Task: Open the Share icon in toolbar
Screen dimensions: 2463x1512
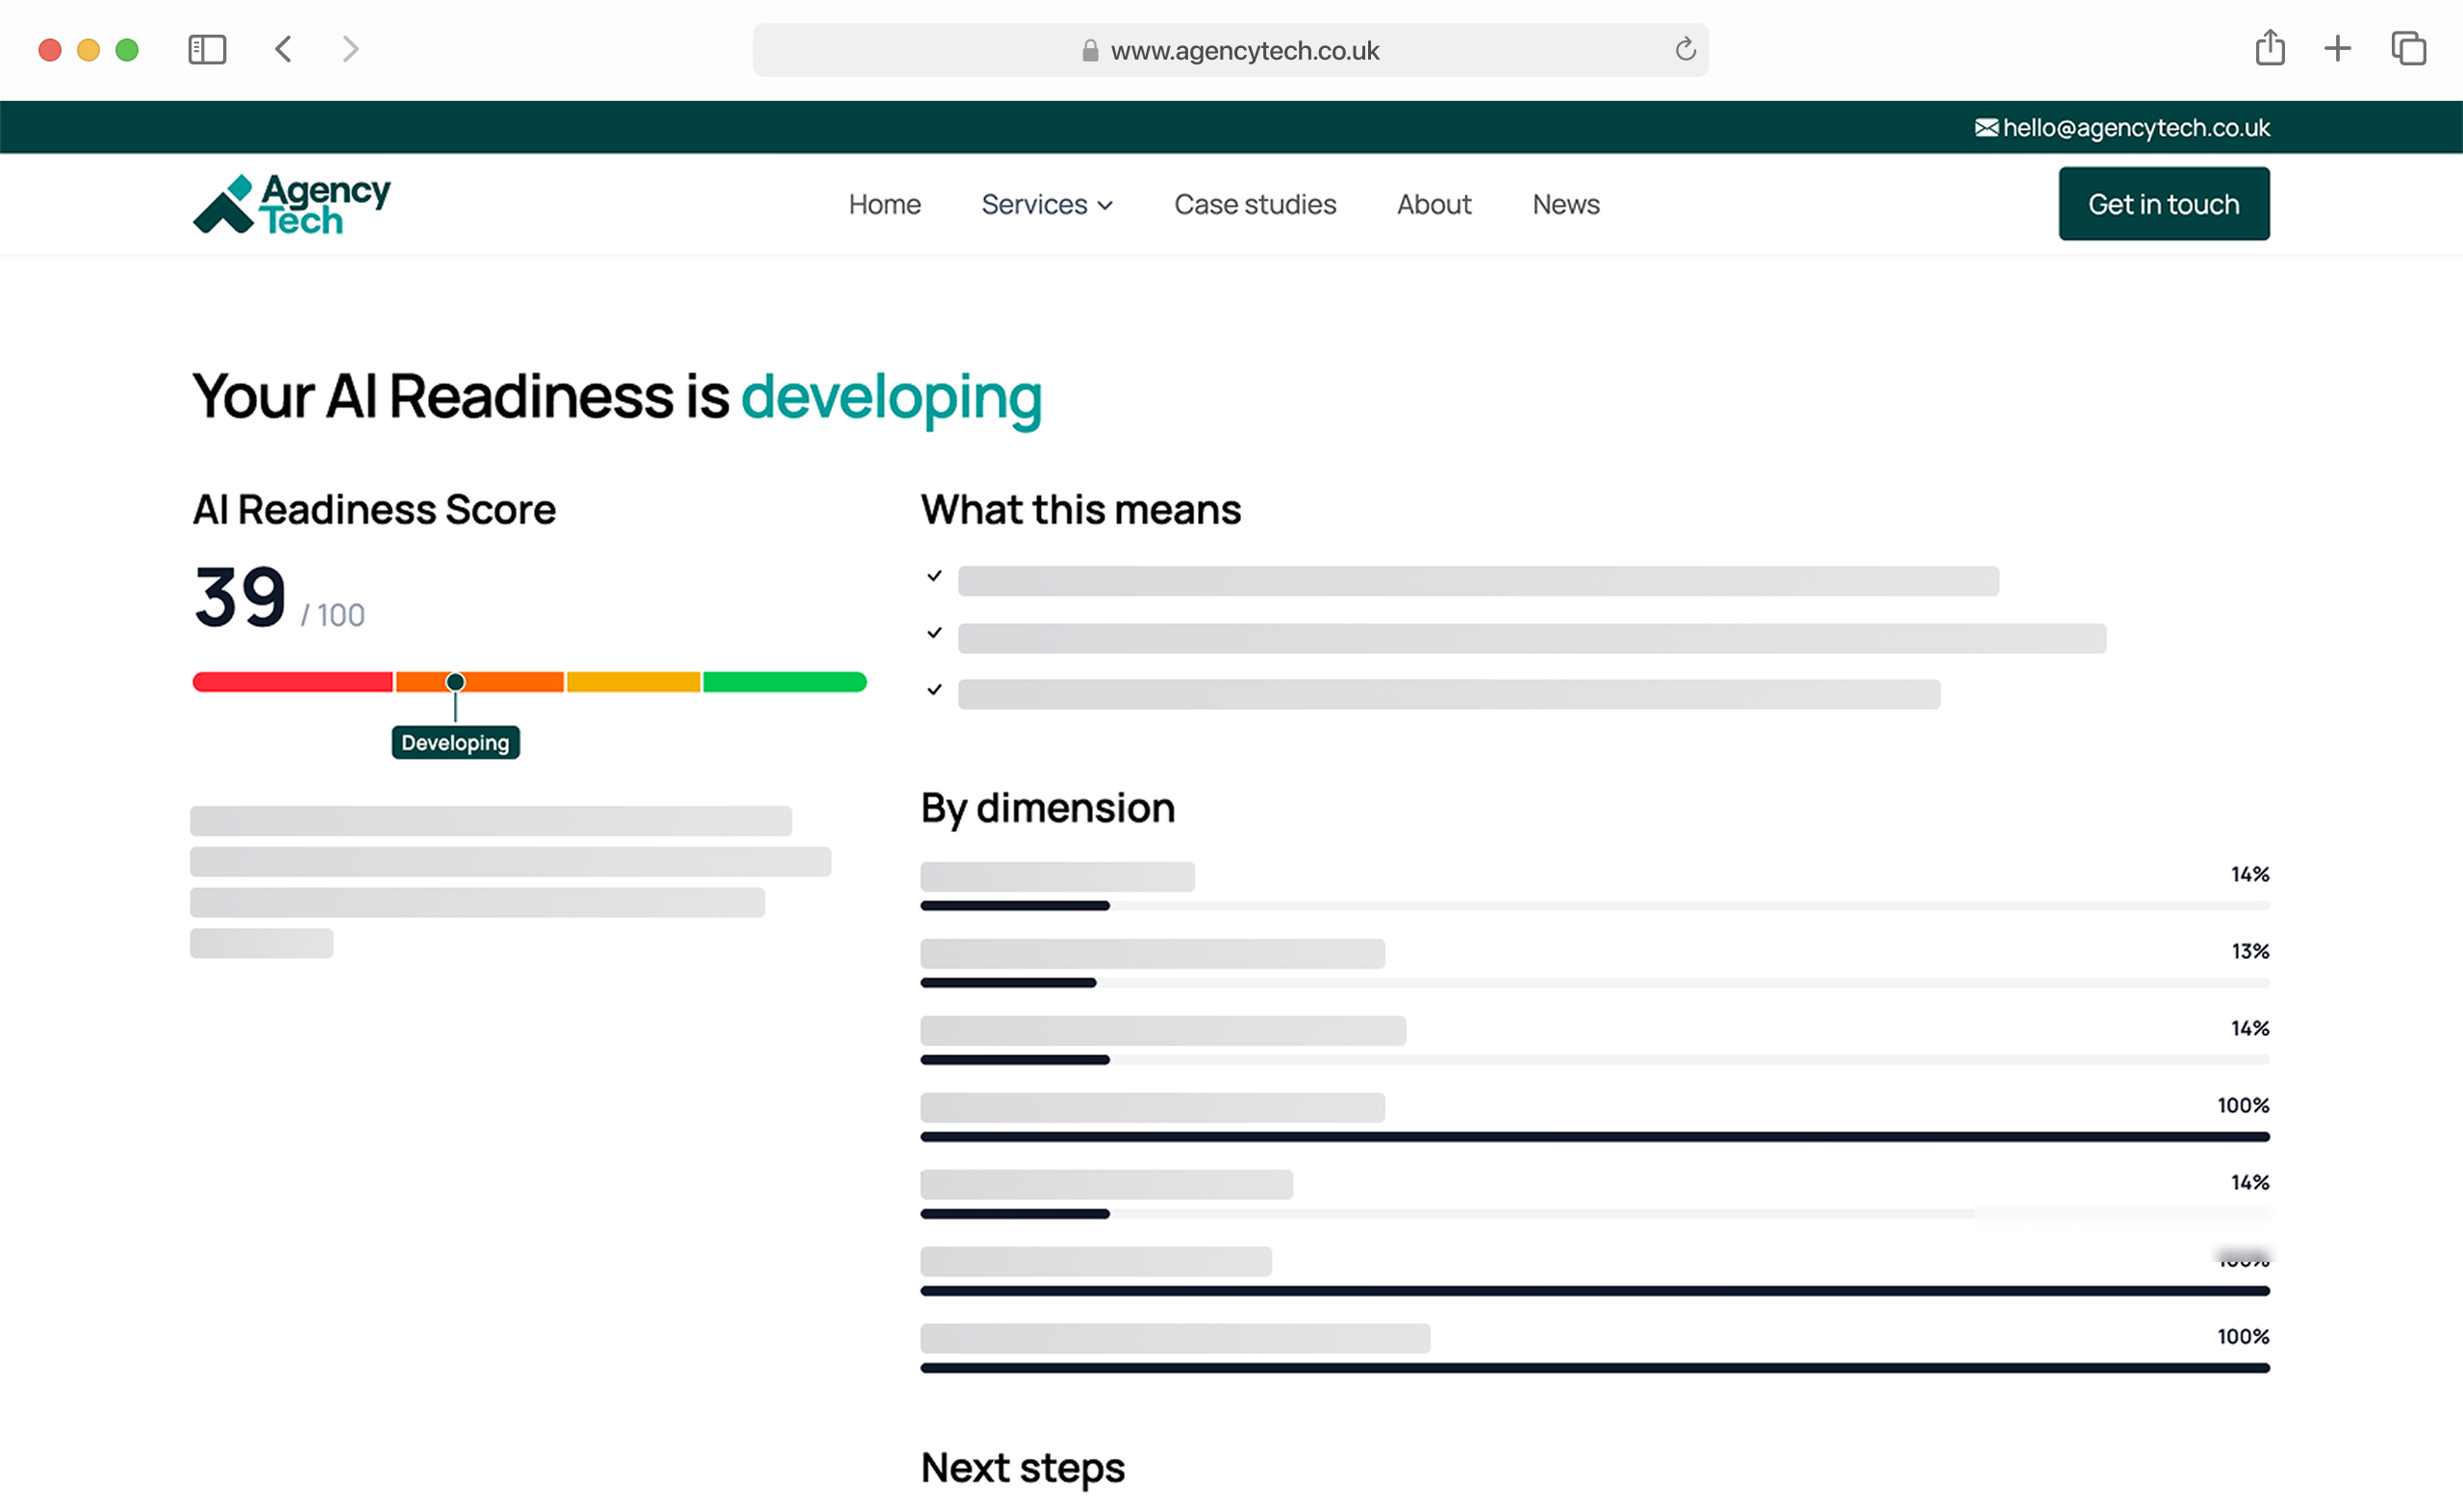Action: click(x=2269, y=48)
